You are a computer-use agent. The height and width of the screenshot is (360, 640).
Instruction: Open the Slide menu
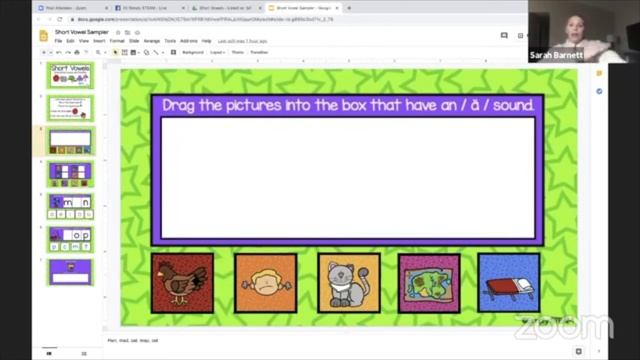click(x=134, y=41)
